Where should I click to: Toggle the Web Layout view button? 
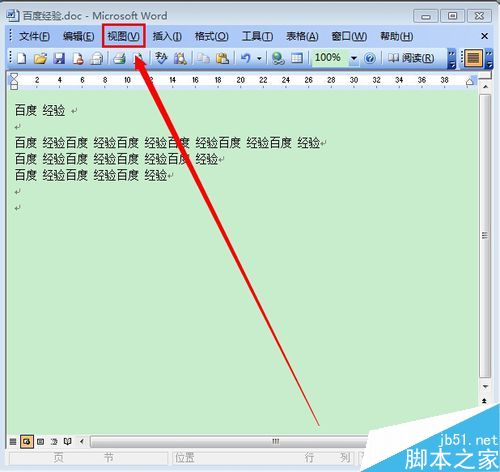(27, 442)
